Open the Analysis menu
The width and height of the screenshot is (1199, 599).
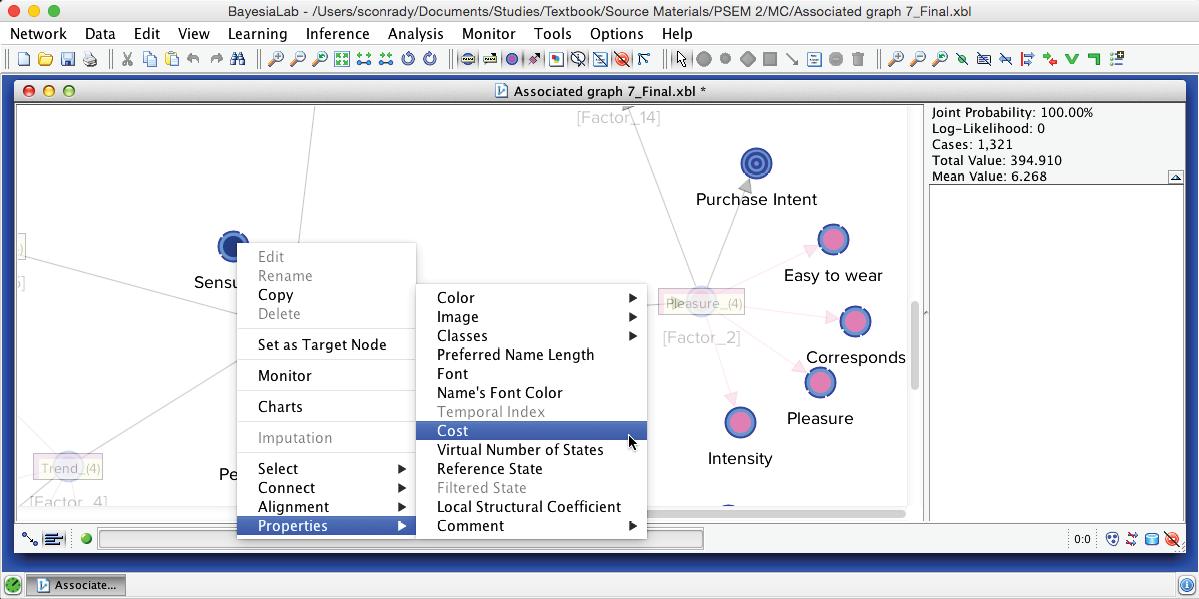pyautogui.click(x=415, y=34)
